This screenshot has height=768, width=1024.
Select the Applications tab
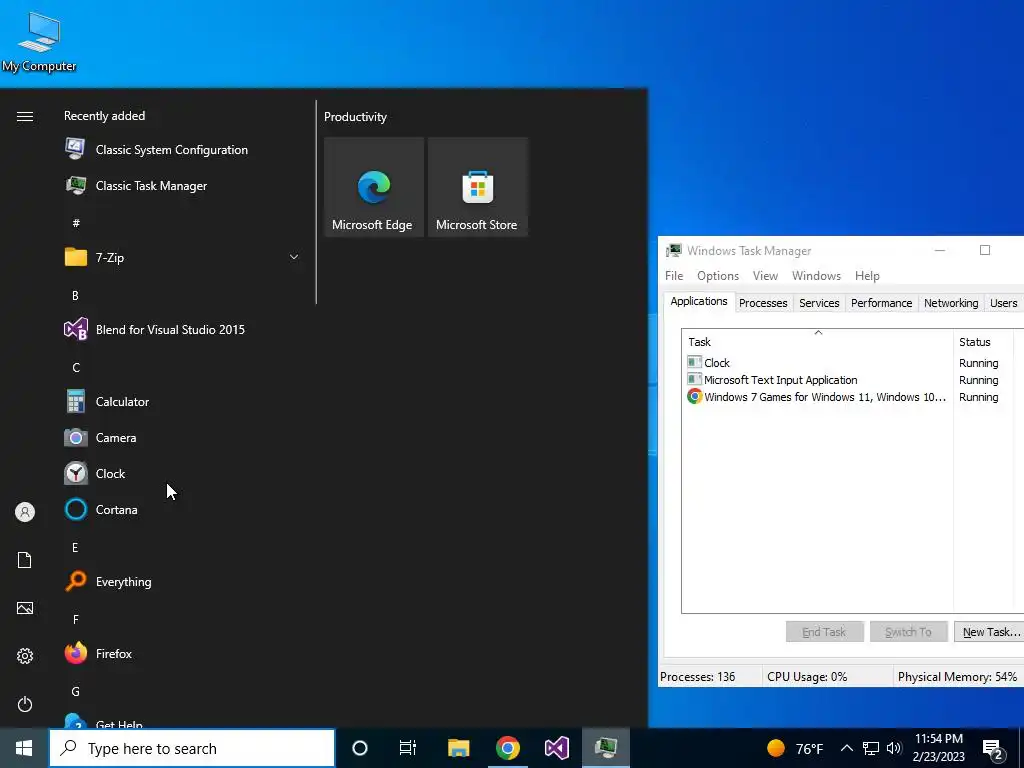699,301
